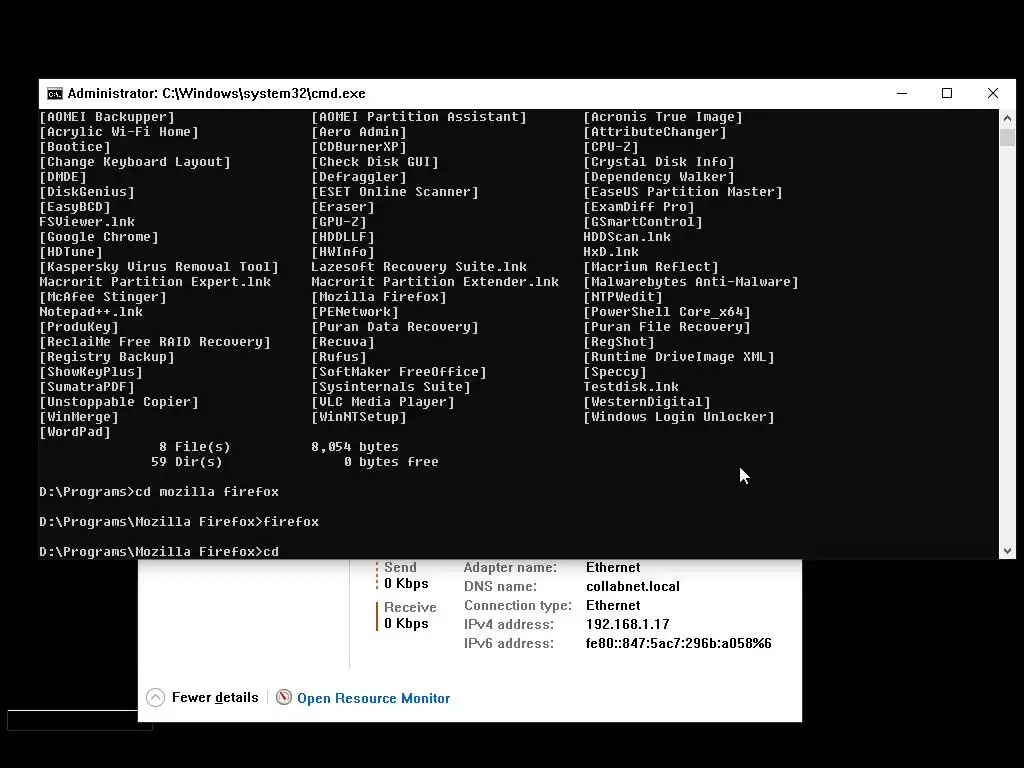Click the [Bootice] entry
The width and height of the screenshot is (1024, 768).
(75, 147)
